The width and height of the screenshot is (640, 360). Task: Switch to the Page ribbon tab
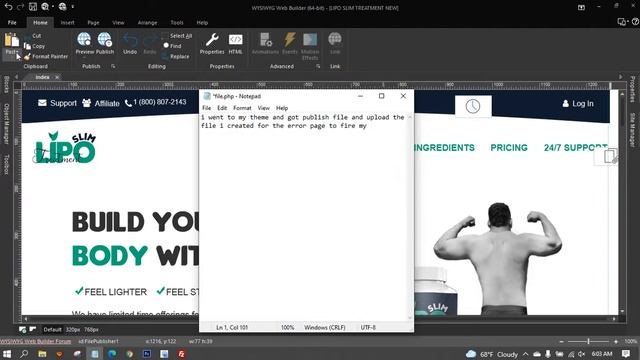click(93, 22)
